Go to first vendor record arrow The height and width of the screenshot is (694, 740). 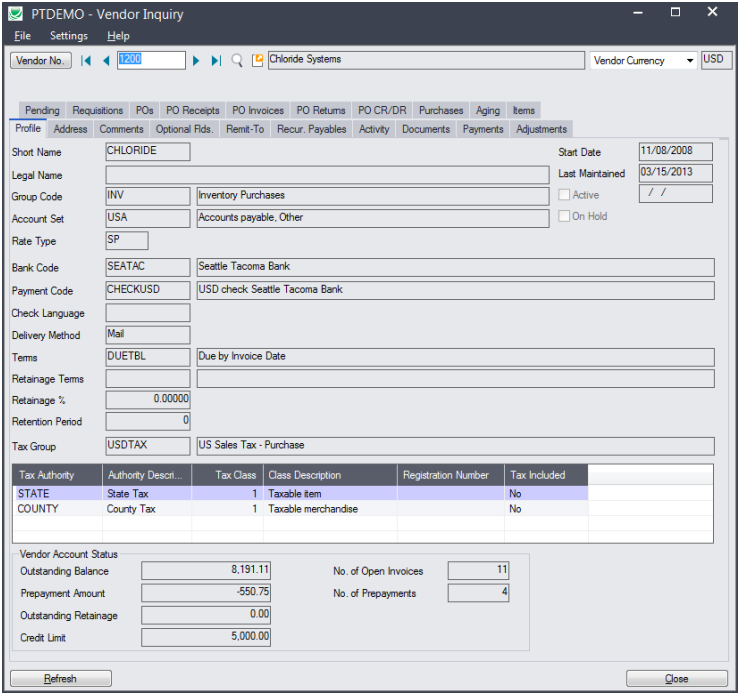coord(86,60)
